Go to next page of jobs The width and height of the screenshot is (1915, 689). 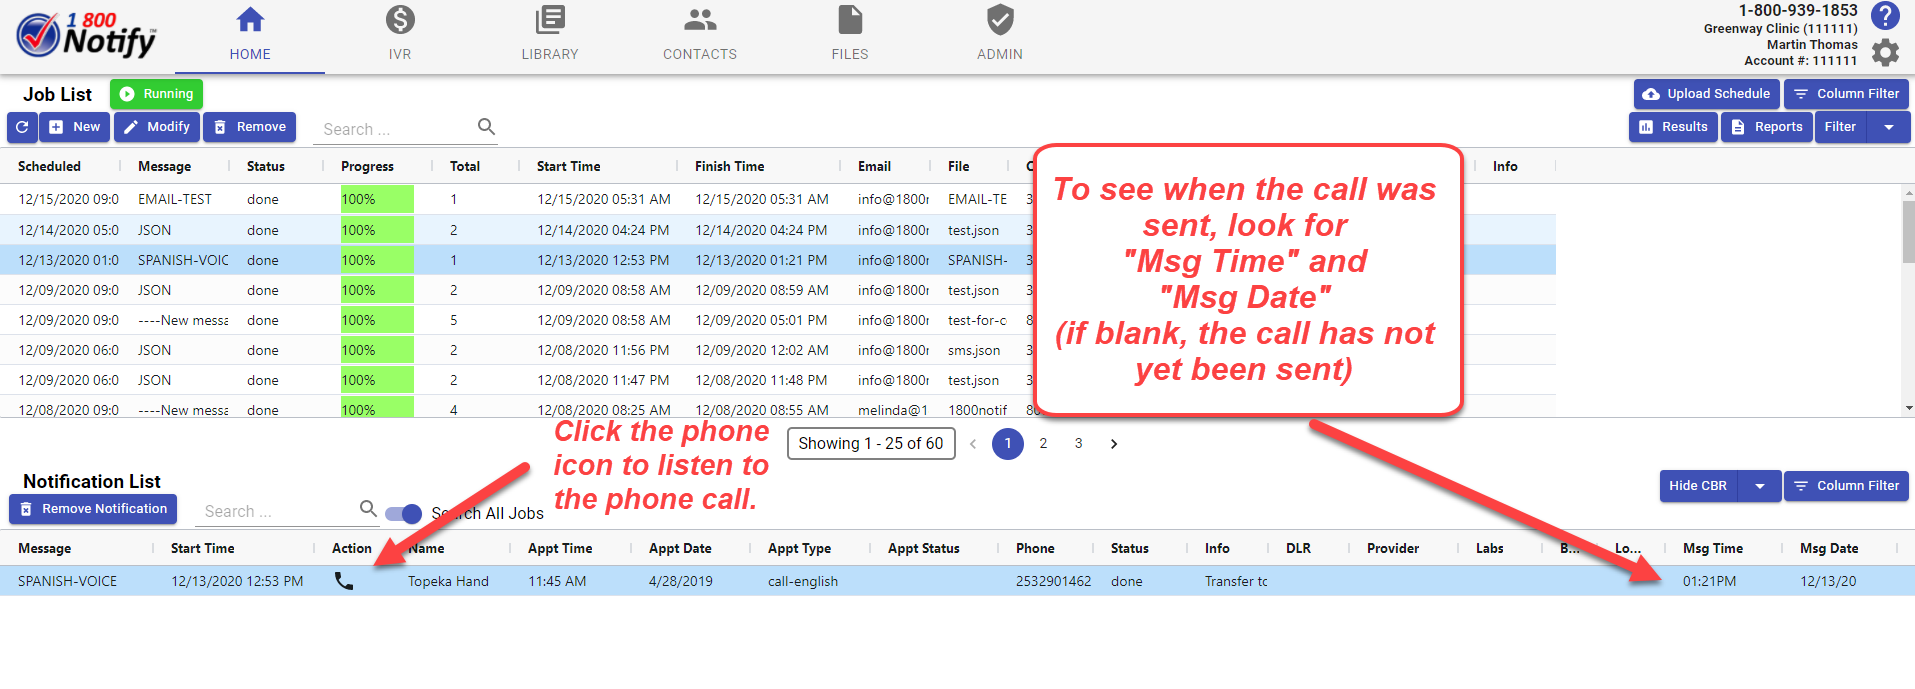pyautogui.click(x=1114, y=444)
